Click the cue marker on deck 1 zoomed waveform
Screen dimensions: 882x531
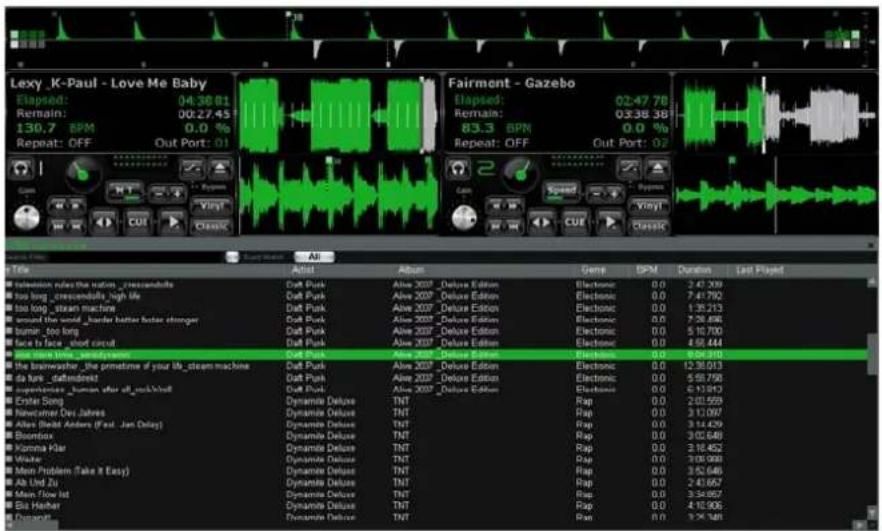329,161
